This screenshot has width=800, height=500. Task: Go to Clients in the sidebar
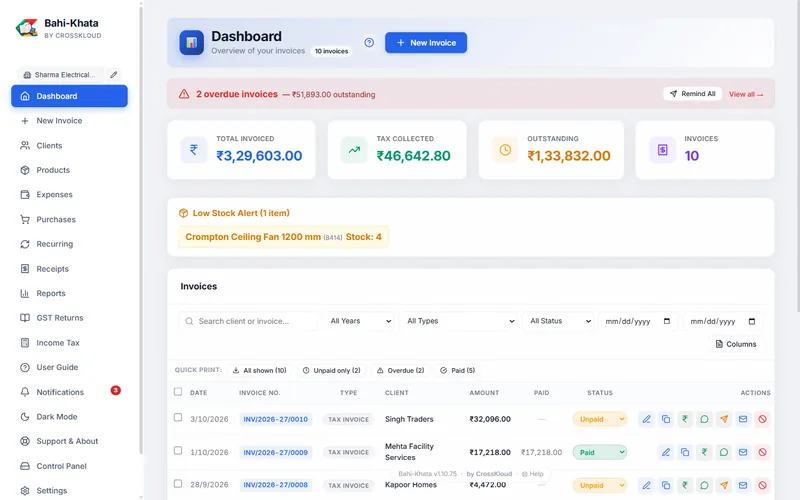(69, 145)
